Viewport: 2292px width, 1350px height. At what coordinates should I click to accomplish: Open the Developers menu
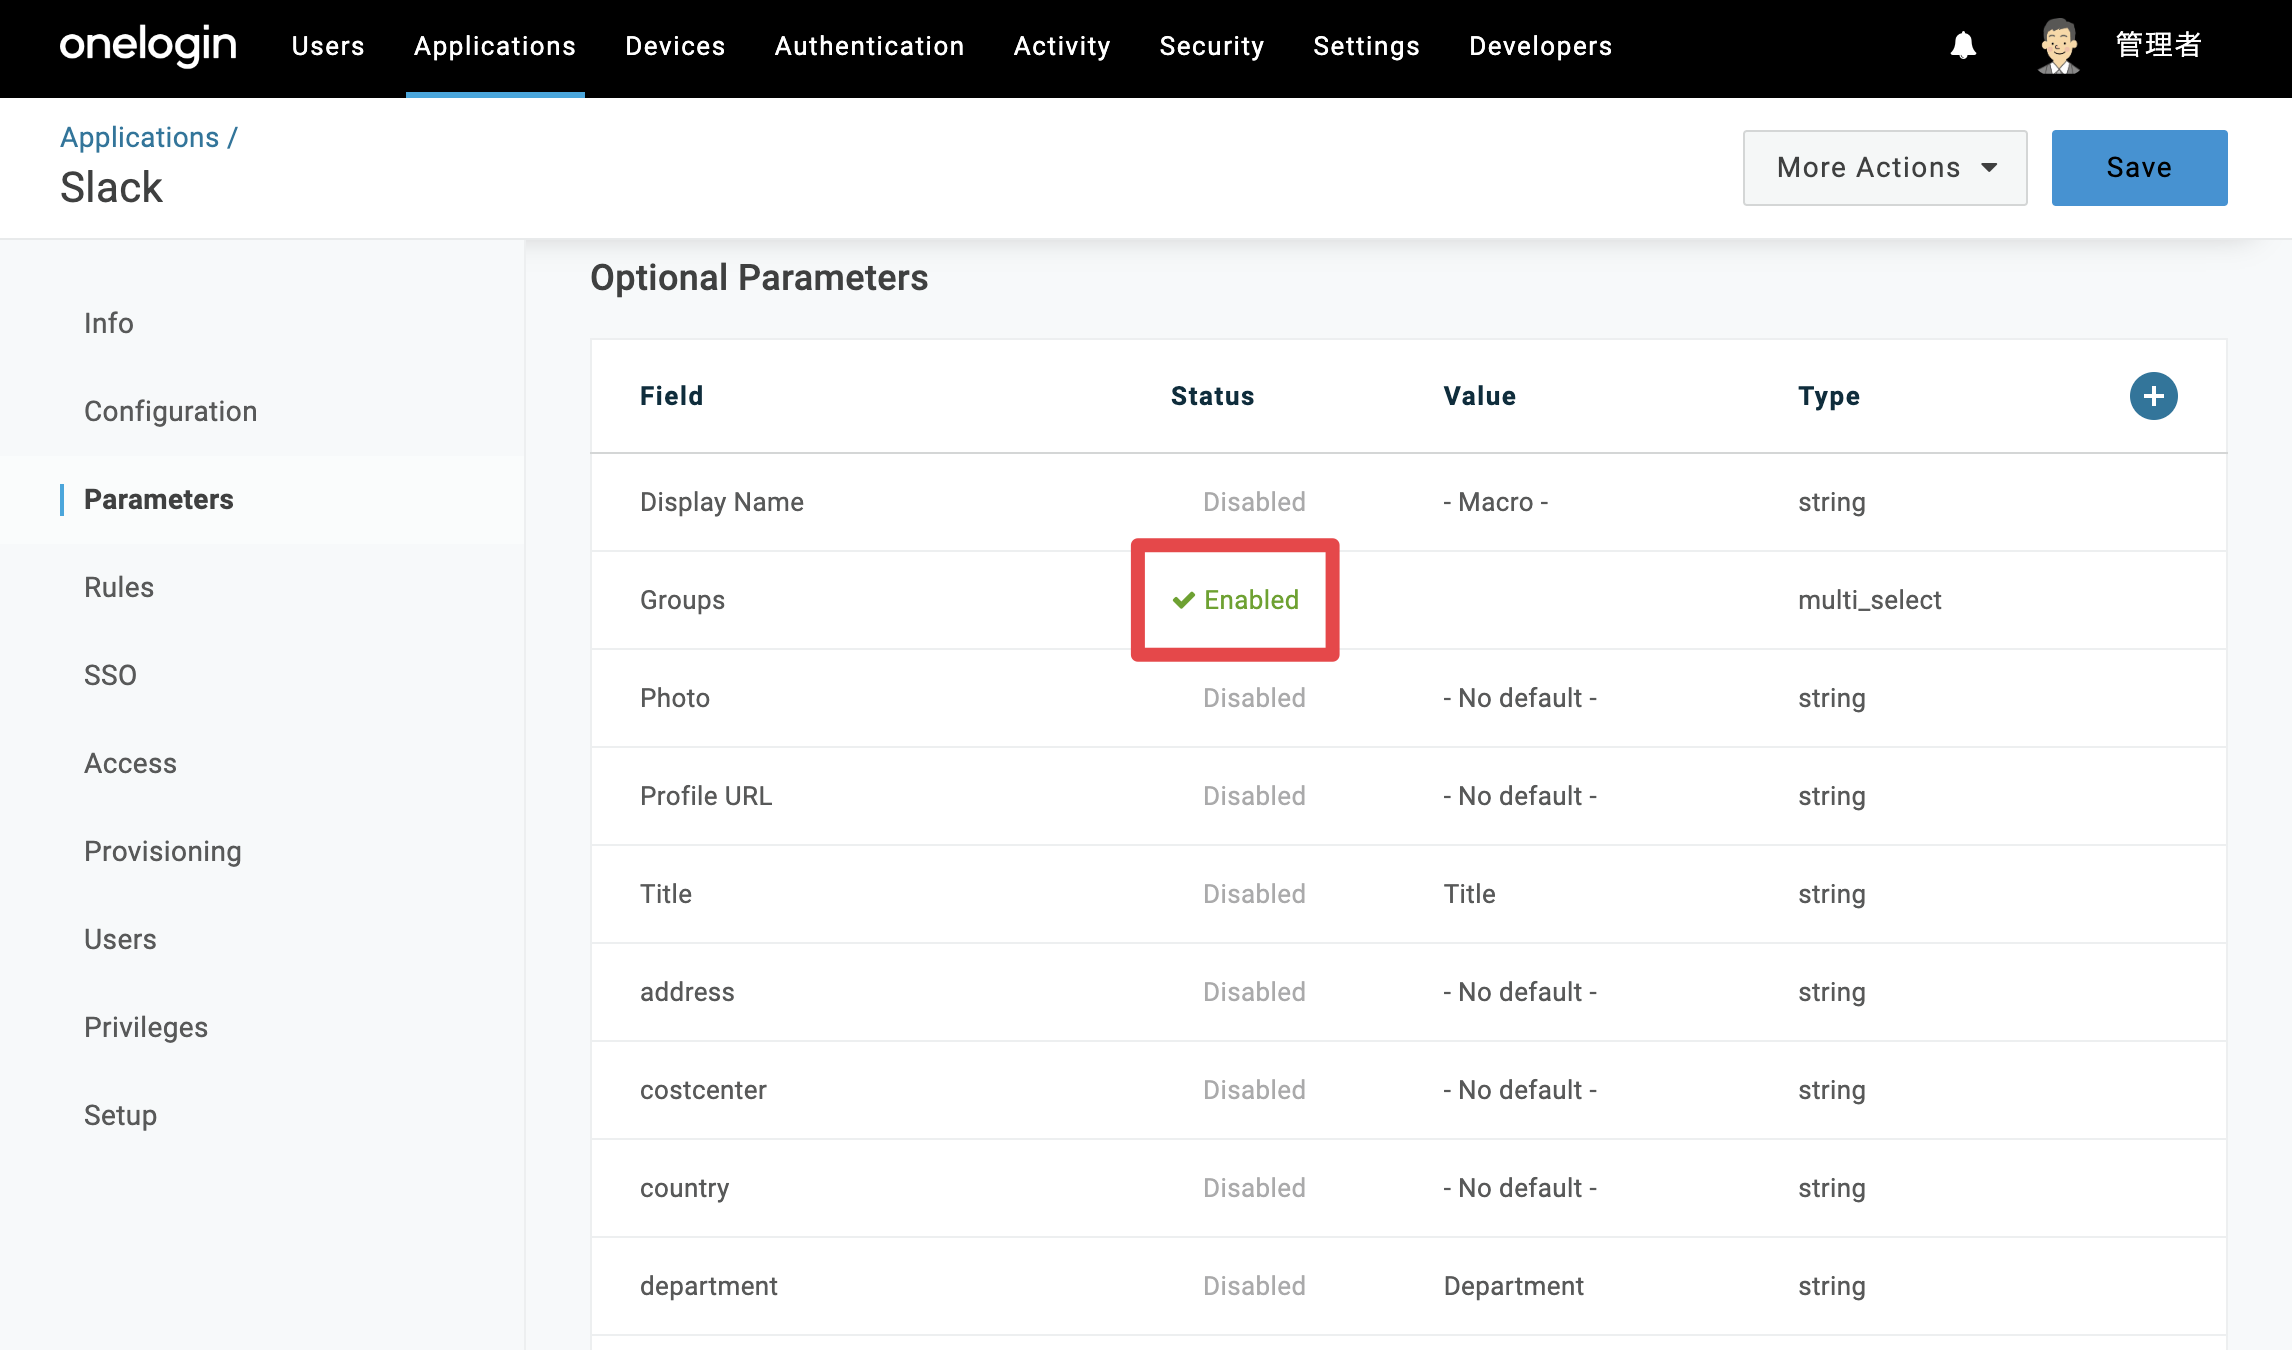click(1540, 46)
